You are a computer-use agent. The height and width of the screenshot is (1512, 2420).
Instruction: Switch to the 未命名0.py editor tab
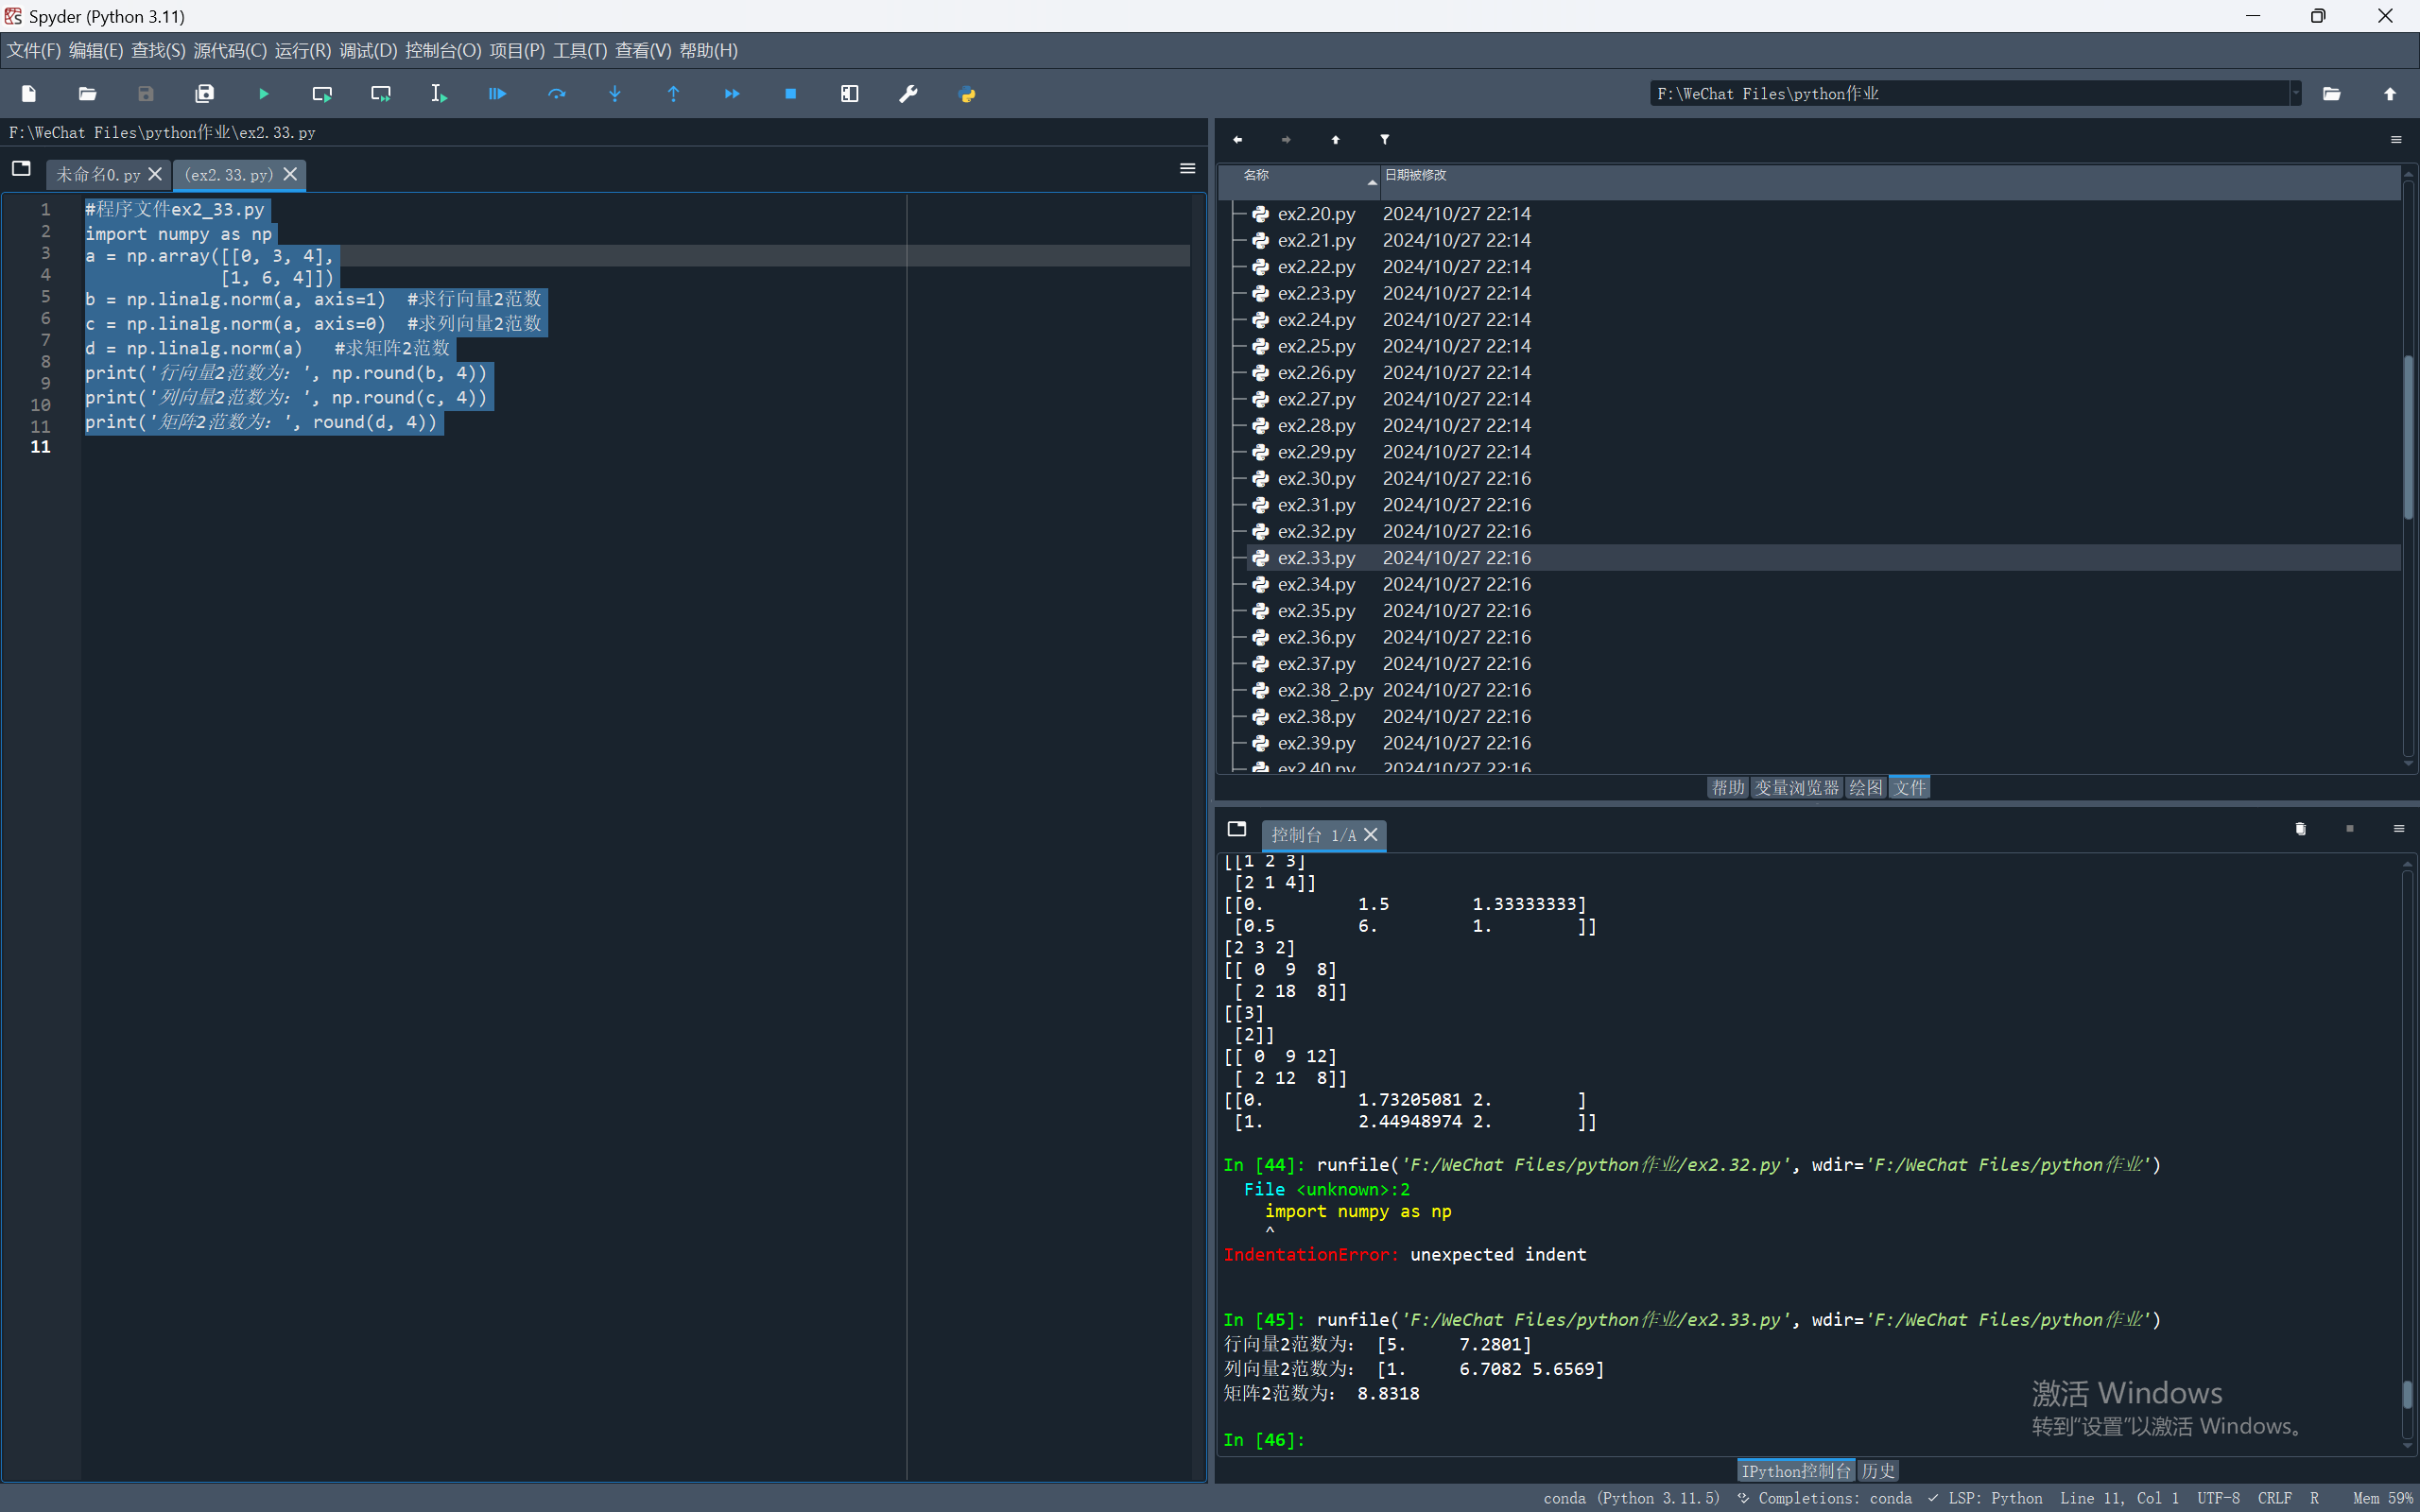coord(98,175)
